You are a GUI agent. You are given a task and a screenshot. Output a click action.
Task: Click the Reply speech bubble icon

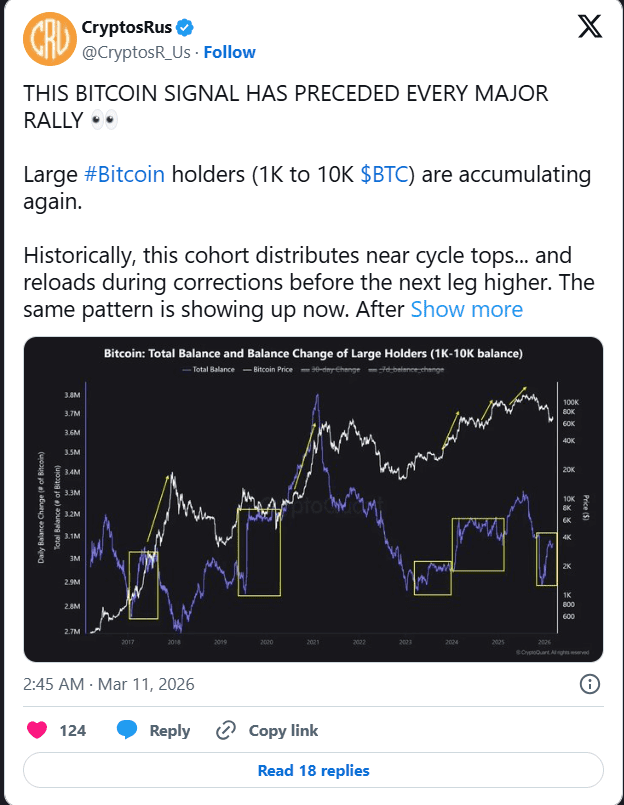click(127, 731)
